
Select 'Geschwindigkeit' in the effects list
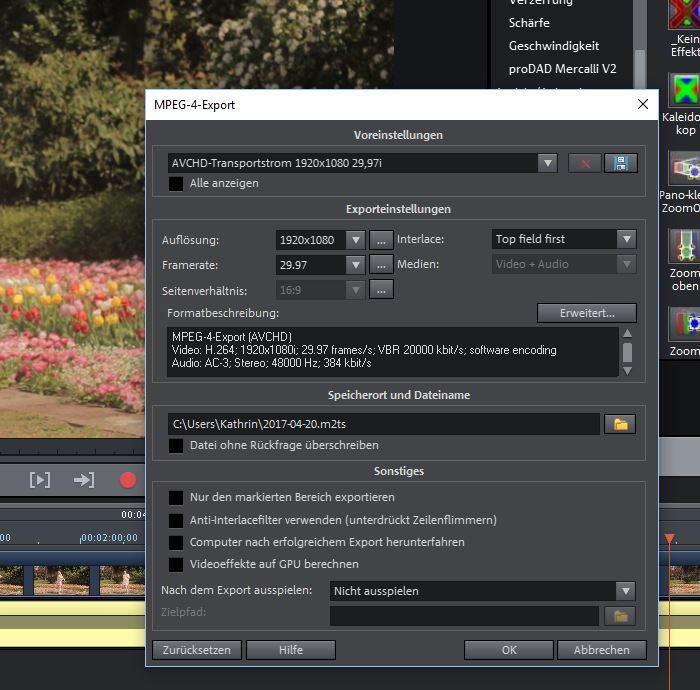click(553, 46)
